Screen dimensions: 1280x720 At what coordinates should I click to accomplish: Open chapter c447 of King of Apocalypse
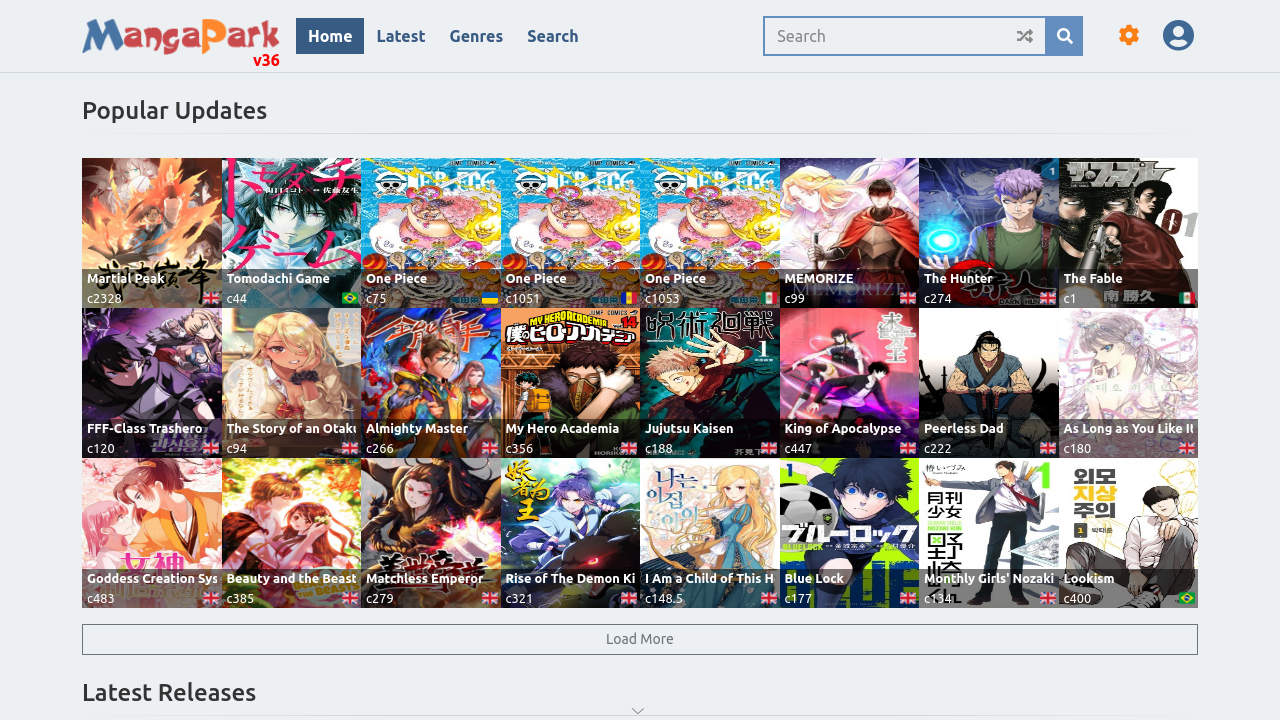pyautogui.click(x=799, y=448)
